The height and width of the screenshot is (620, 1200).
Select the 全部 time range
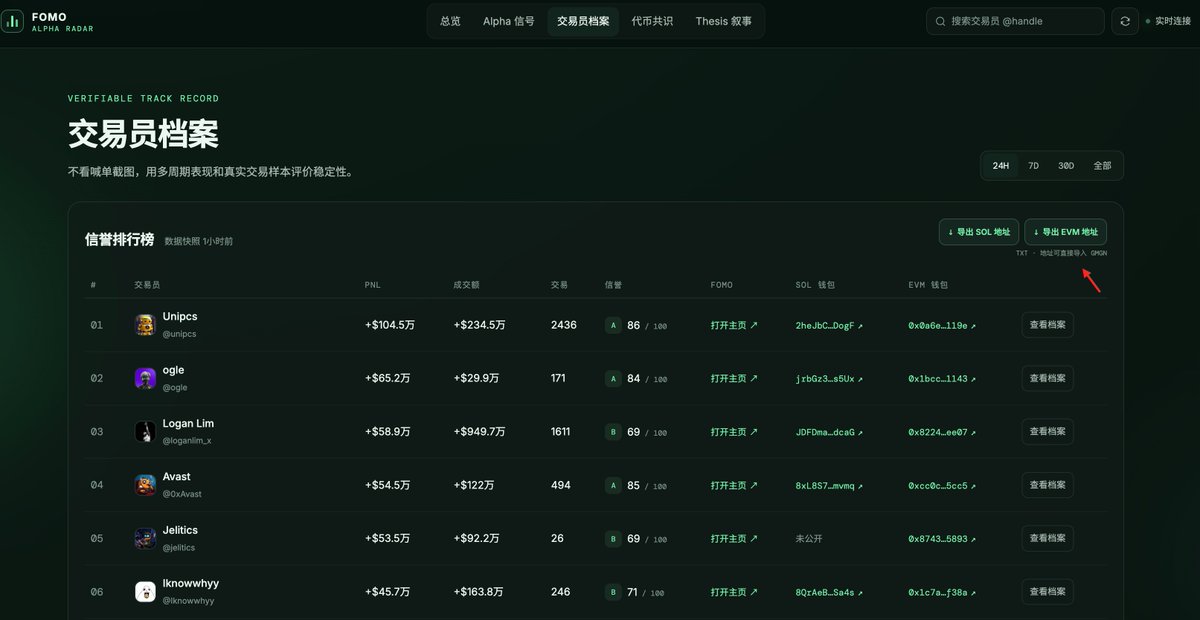(x=1102, y=166)
